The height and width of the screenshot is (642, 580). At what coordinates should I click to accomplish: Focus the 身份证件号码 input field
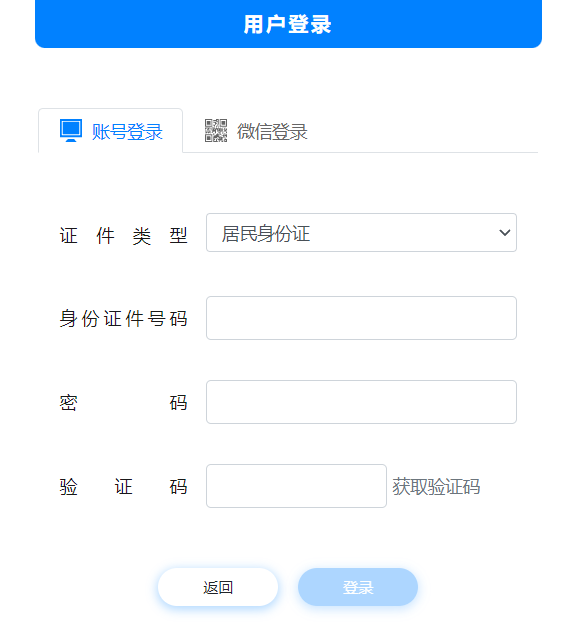tap(361, 318)
